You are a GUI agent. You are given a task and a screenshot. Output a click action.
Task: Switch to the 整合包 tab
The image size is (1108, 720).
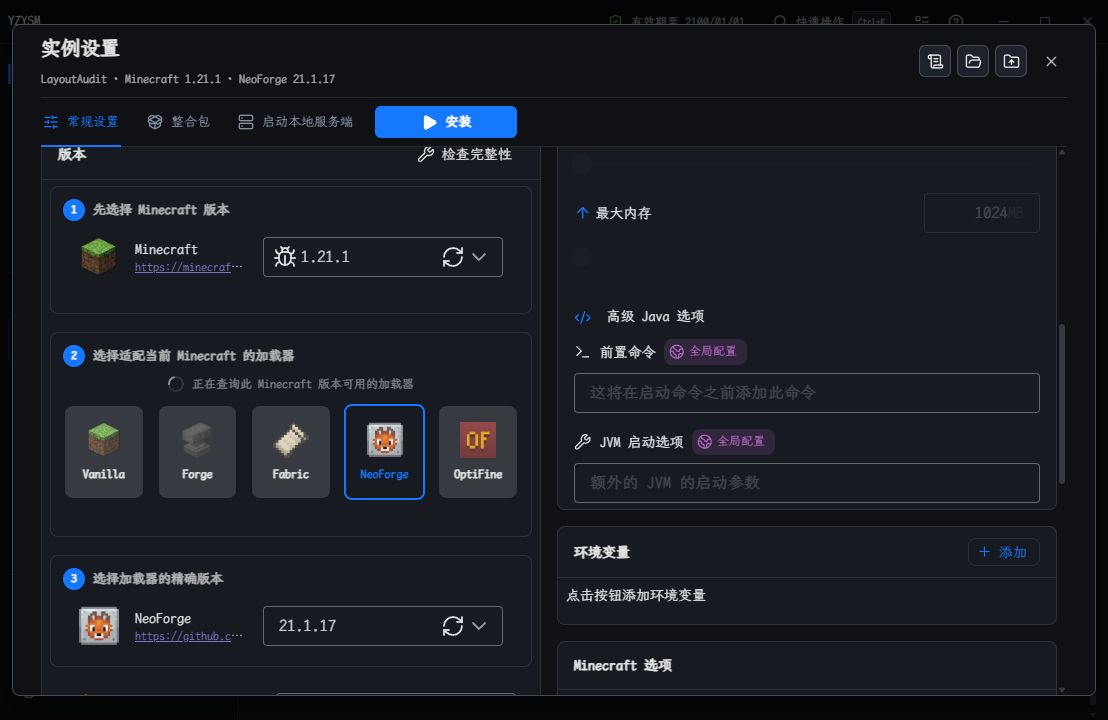[x=178, y=122]
